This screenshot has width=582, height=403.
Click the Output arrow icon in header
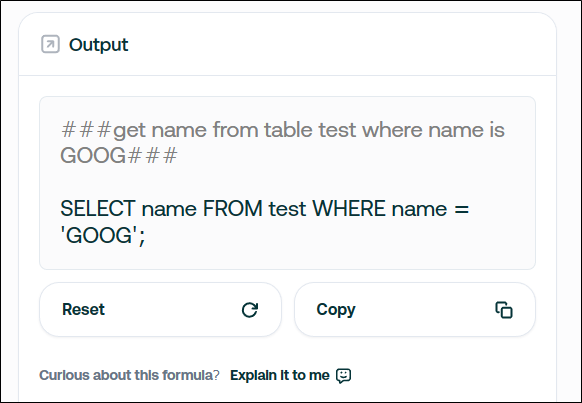[50, 45]
